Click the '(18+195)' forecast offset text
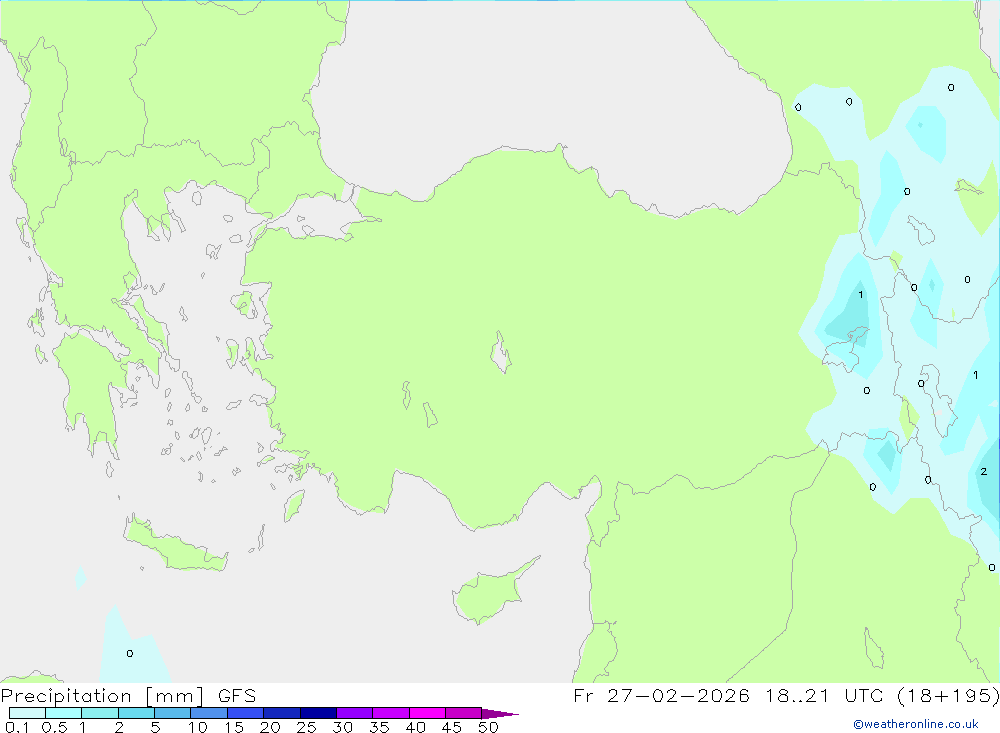This screenshot has width=1000, height=733. [948, 695]
